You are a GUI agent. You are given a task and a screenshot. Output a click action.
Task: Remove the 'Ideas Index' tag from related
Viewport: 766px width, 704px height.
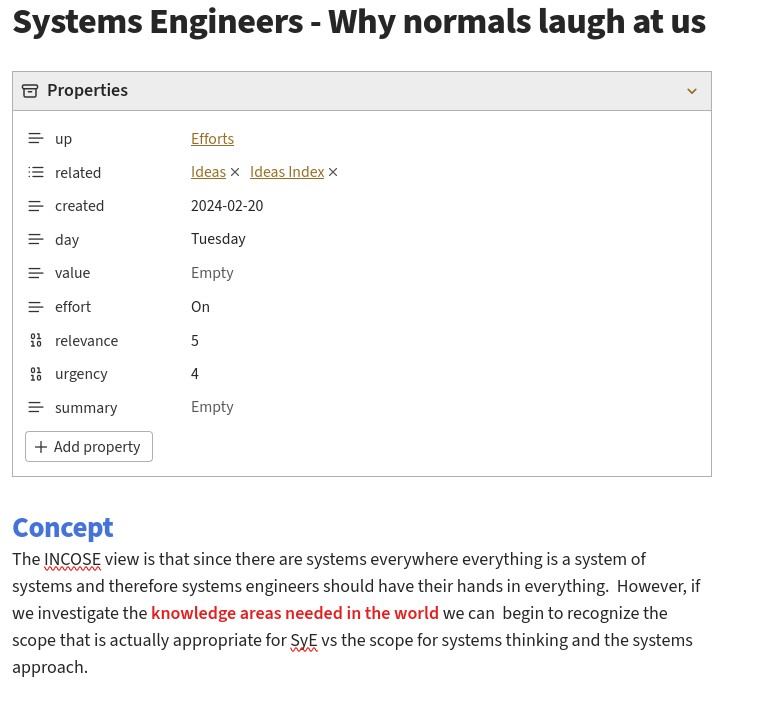(333, 172)
